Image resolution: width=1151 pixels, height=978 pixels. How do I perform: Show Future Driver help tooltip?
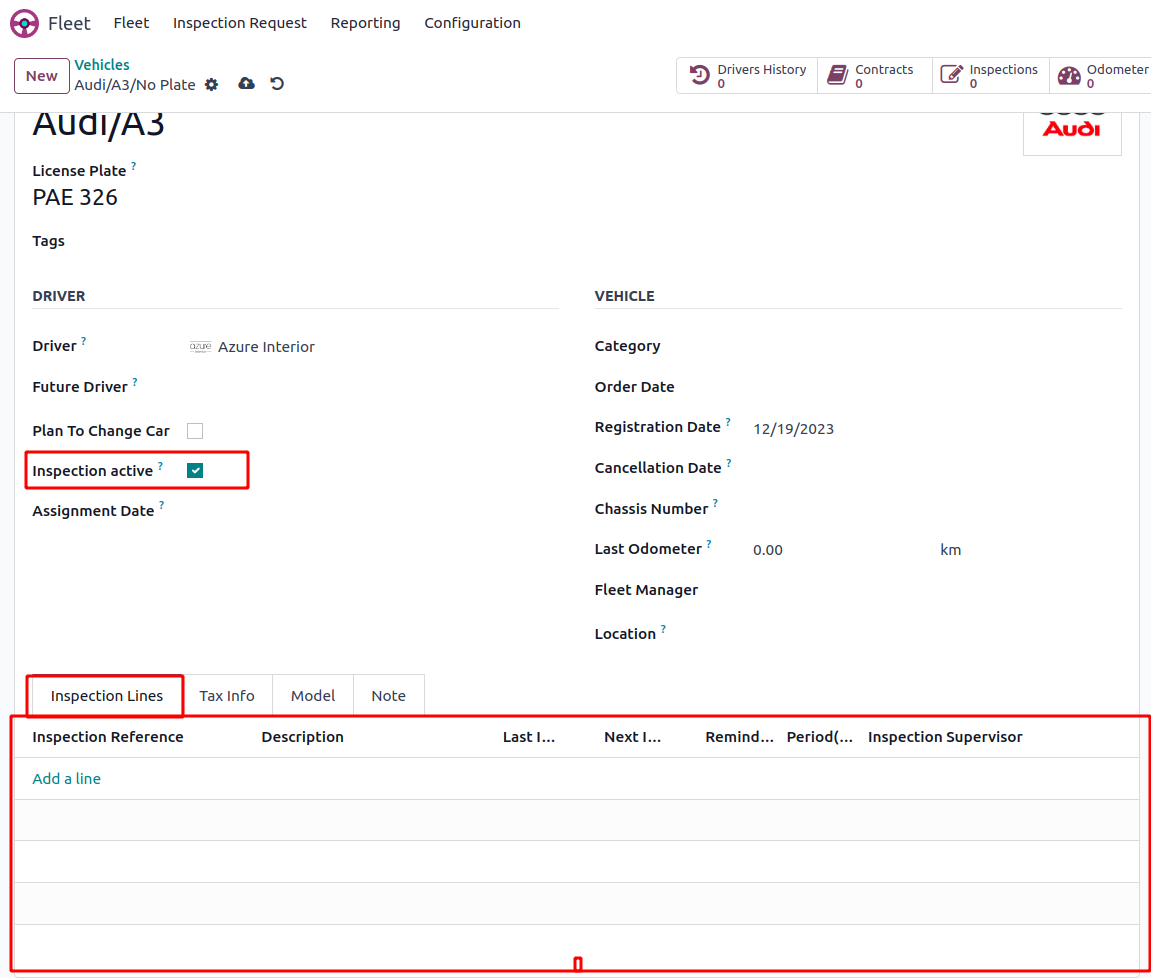point(135,382)
